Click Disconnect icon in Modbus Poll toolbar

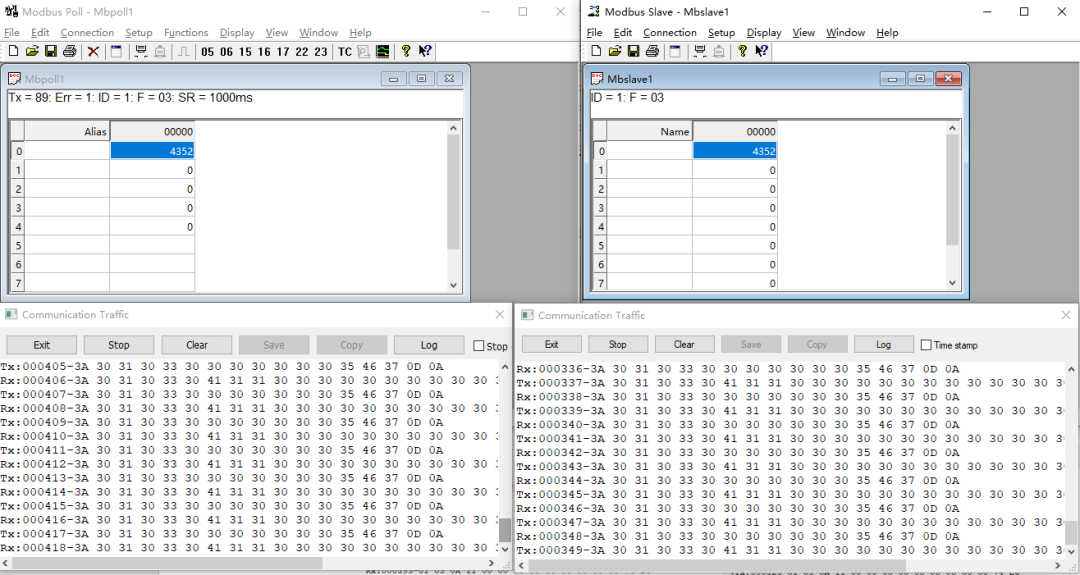click(x=160, y=51)
